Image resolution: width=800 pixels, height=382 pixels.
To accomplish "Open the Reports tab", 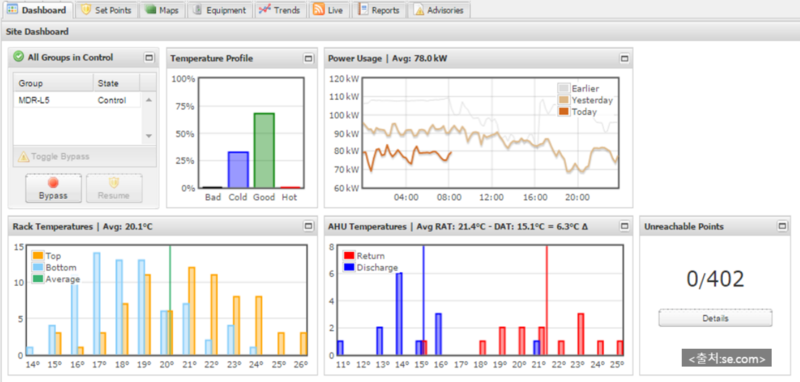I will [x=379, y=10].
